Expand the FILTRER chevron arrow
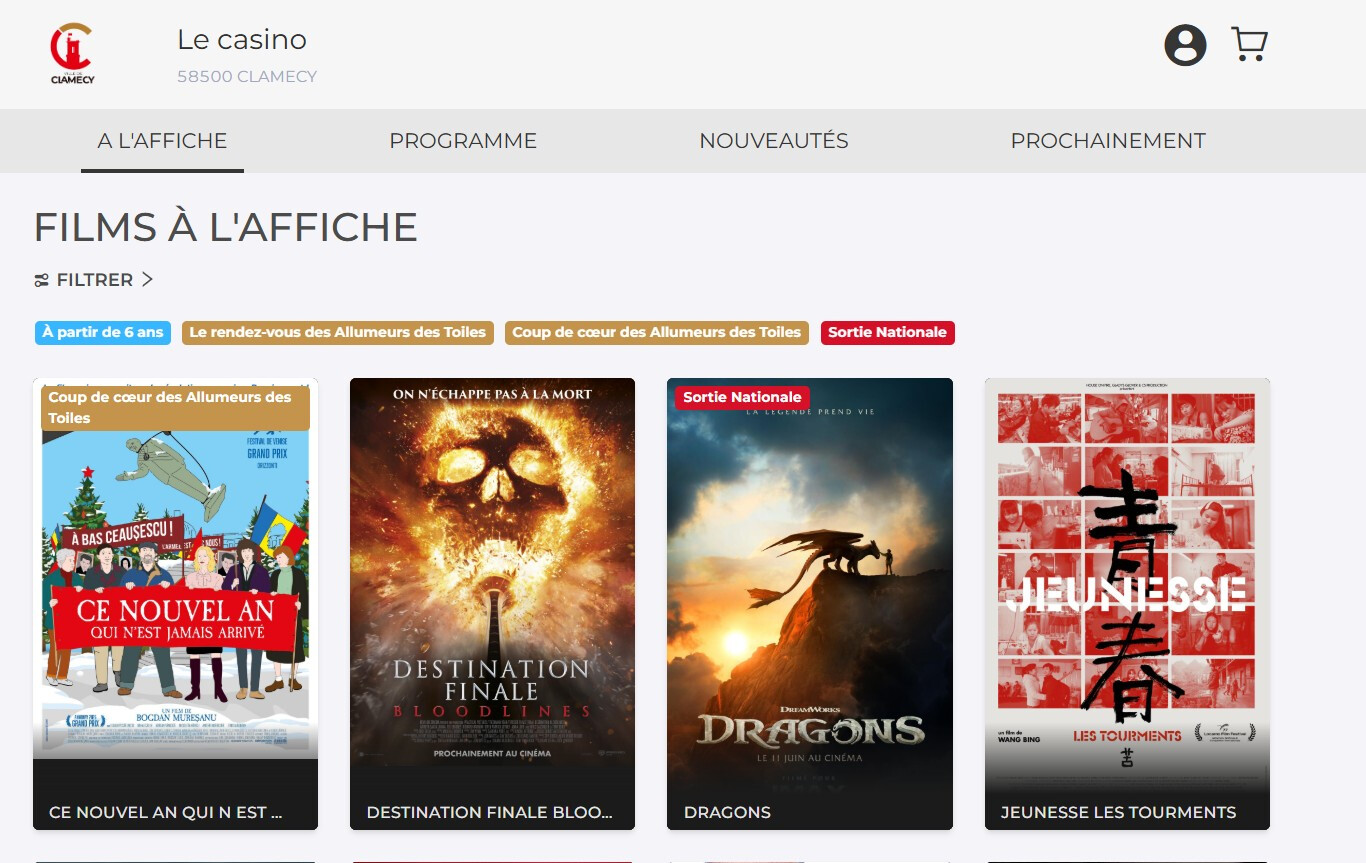 pyautogui.click(x=147, y=280)
